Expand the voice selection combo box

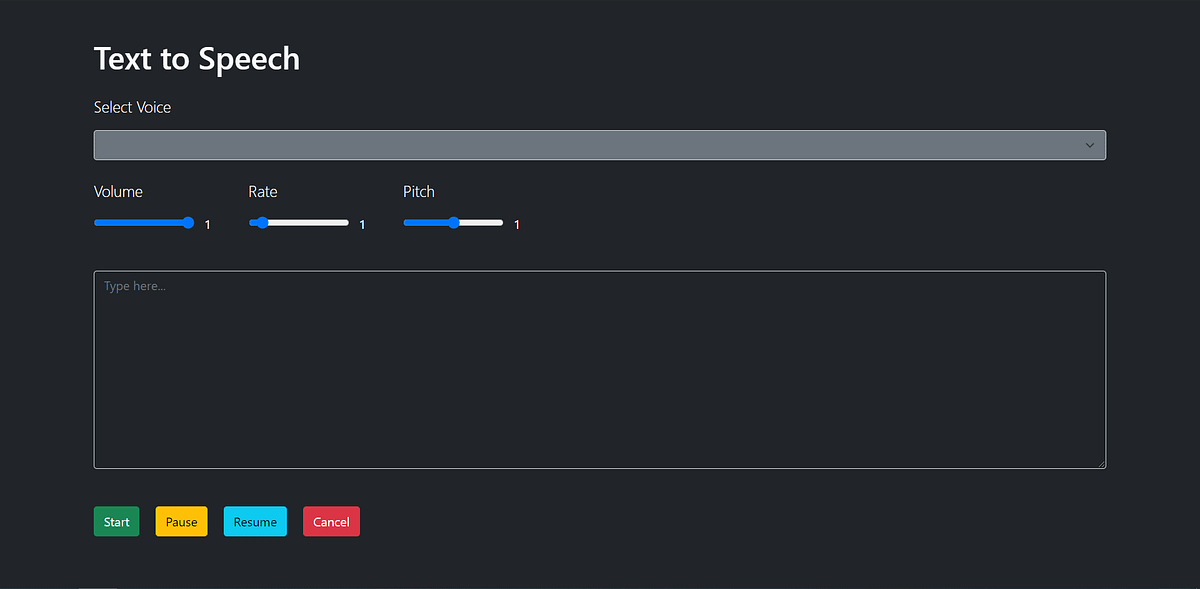[x=599, y=144]
